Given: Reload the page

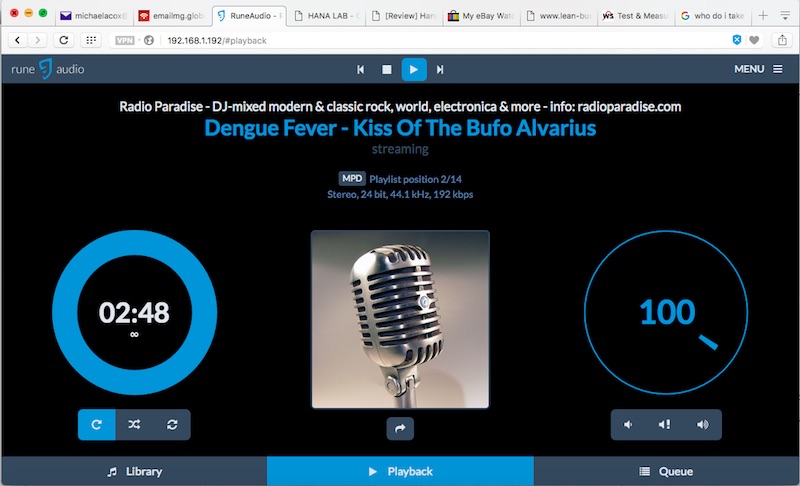Looking at the screenshot, I should [64, 40].
